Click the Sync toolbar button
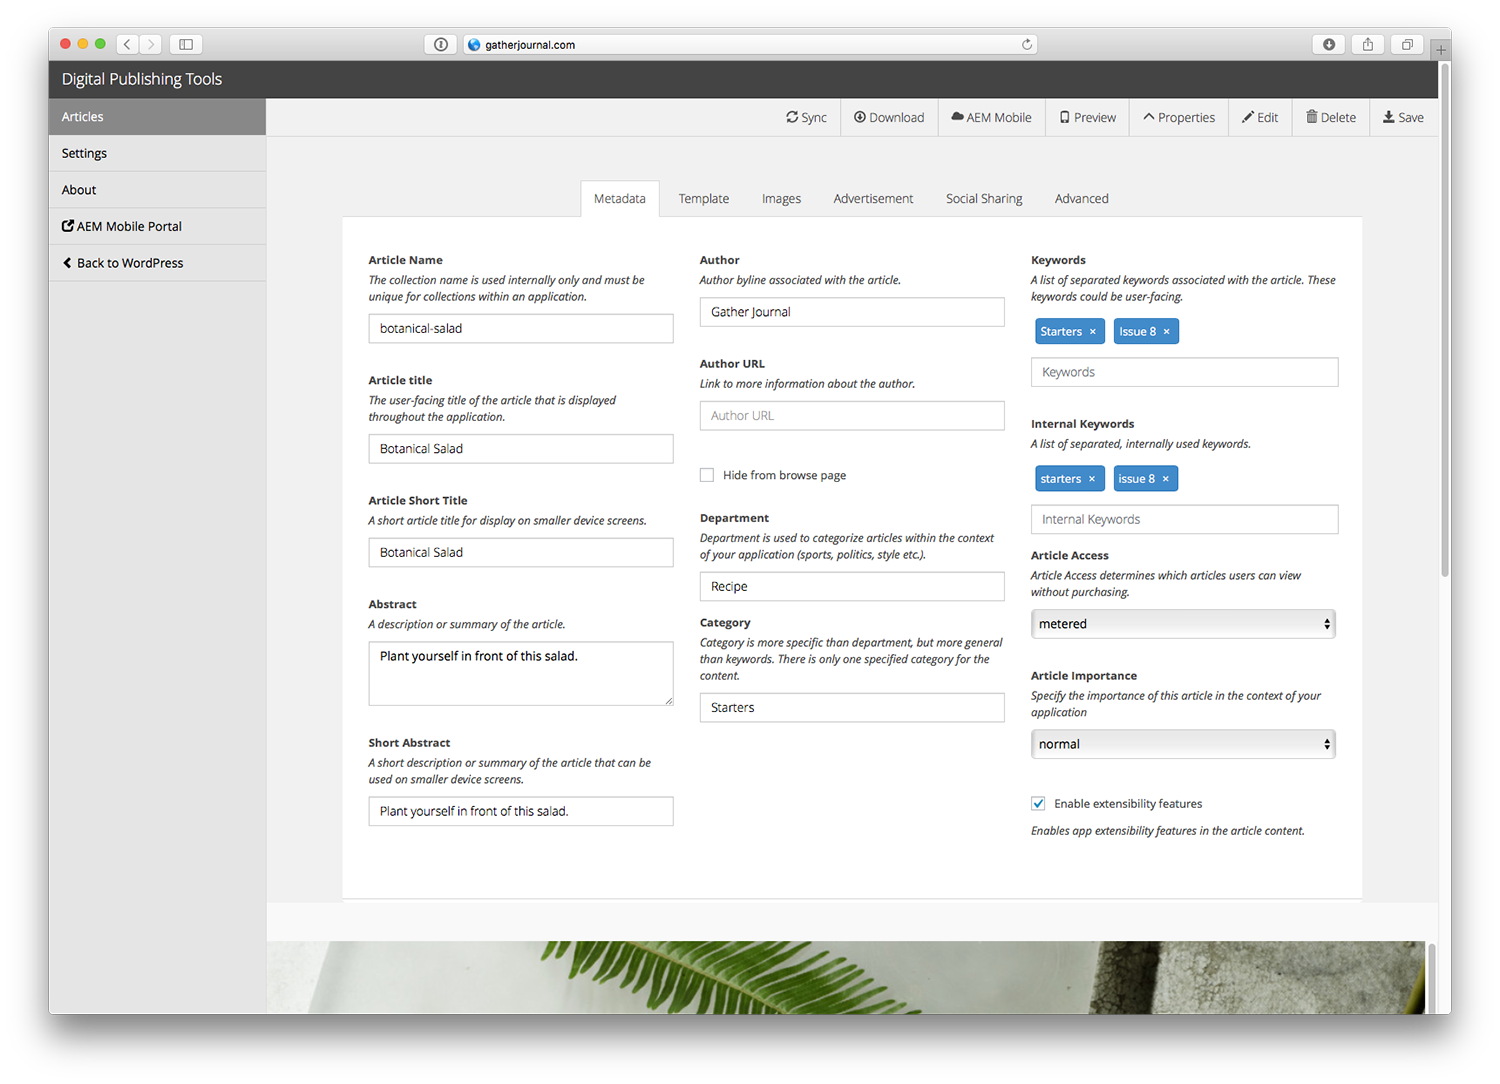 point(806,117)
